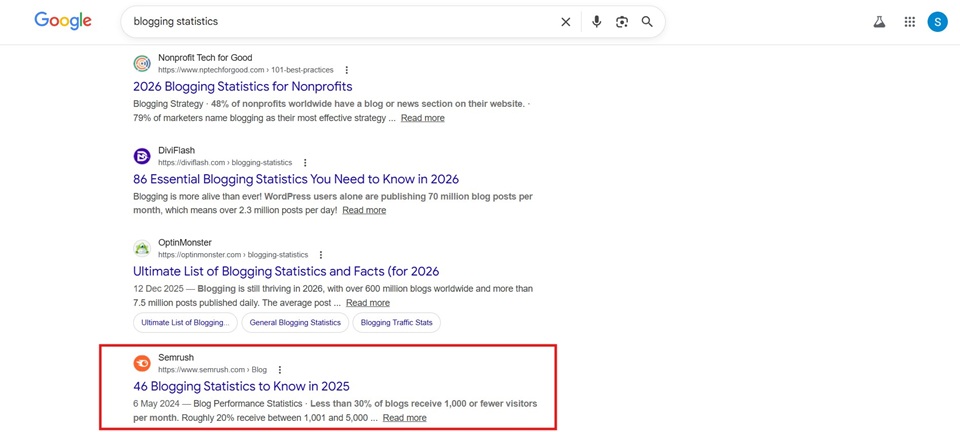Open 86 Essential Blogging Statistics result
The image size is (960, 432).
(296, 179)
